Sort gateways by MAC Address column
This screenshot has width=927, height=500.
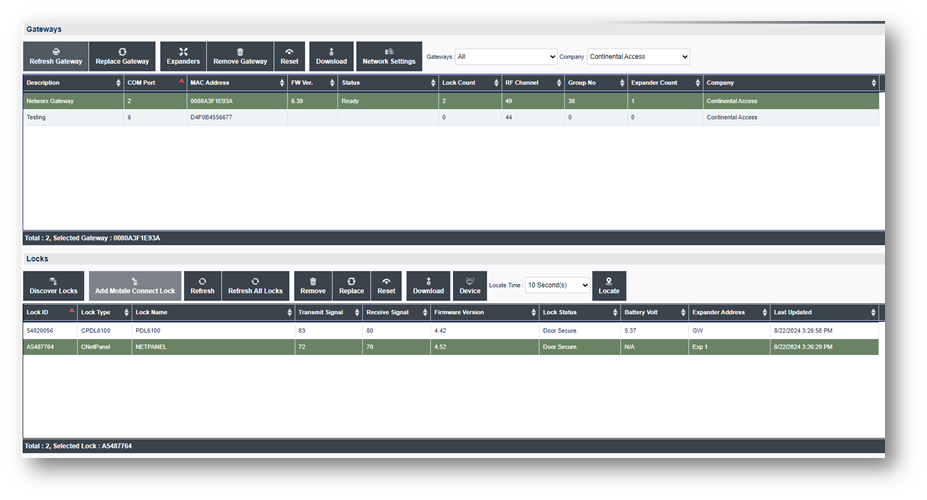(235, 83)
